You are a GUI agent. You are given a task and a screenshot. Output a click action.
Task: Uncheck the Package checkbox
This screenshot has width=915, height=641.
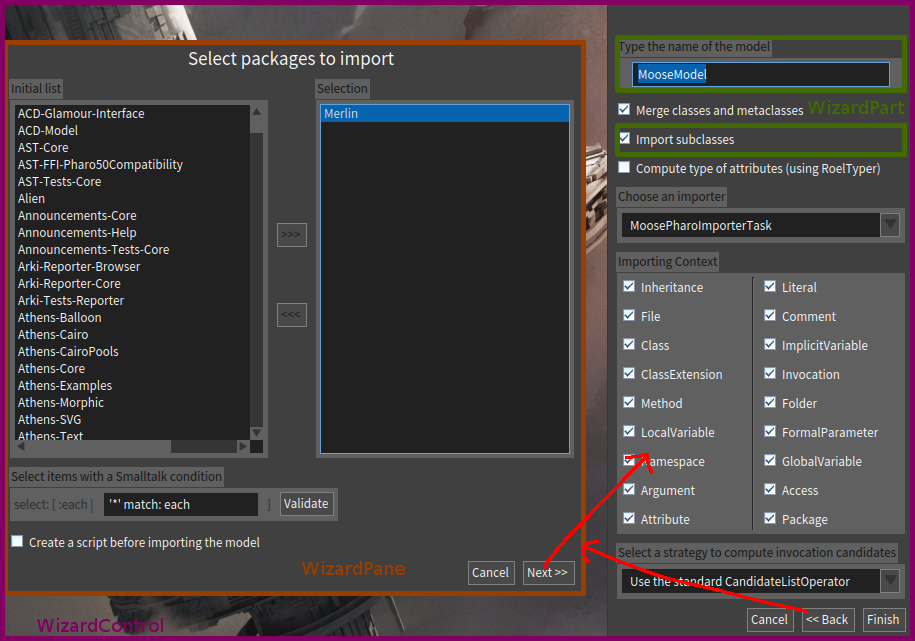click(x=770, y=518)
